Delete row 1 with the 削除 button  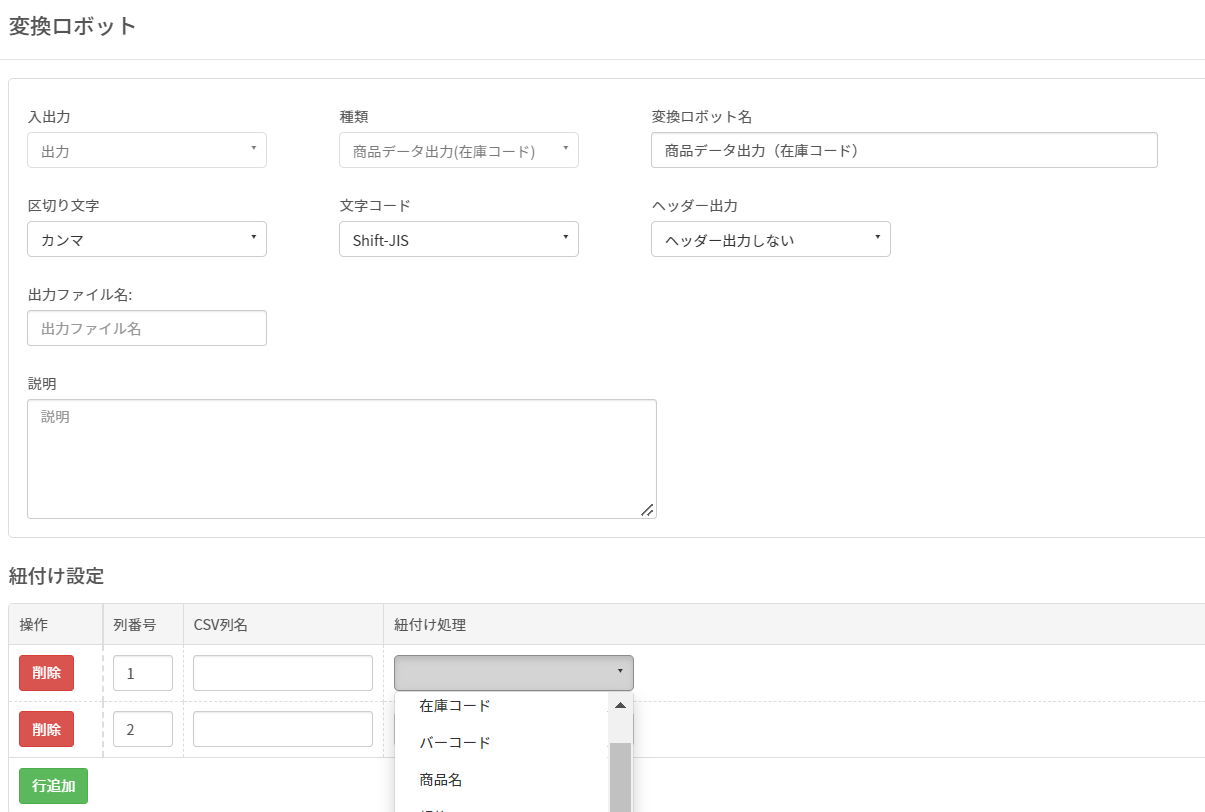[x=46, y=673]
